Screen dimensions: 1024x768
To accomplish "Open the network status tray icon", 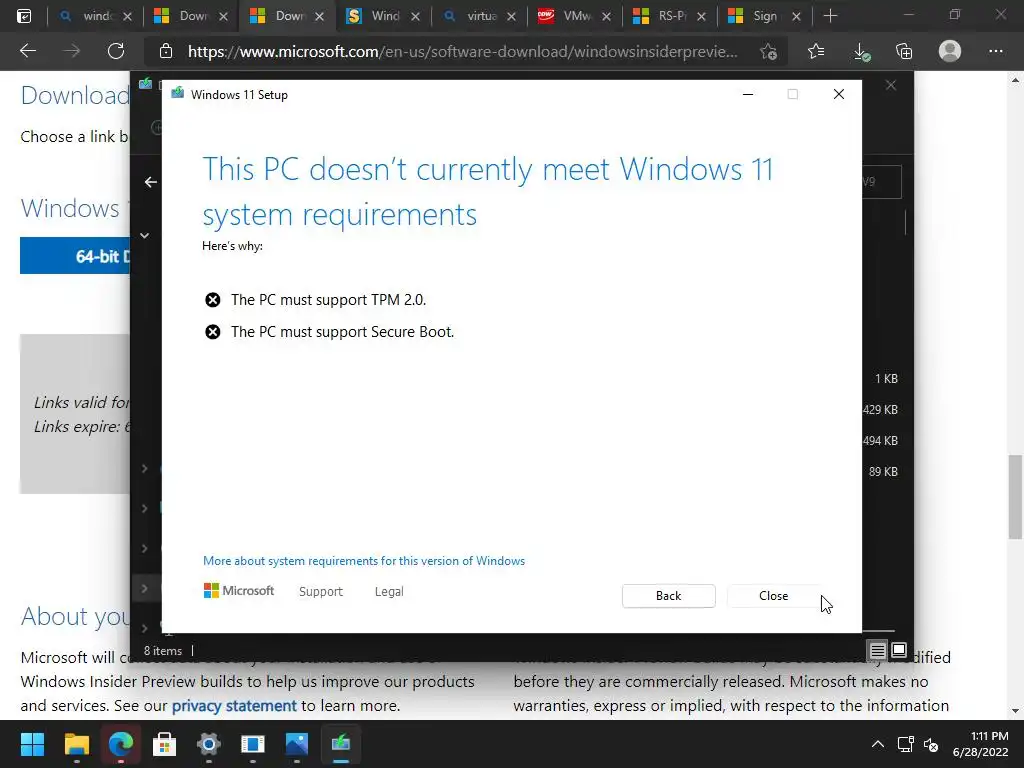I will pos(905,744).
